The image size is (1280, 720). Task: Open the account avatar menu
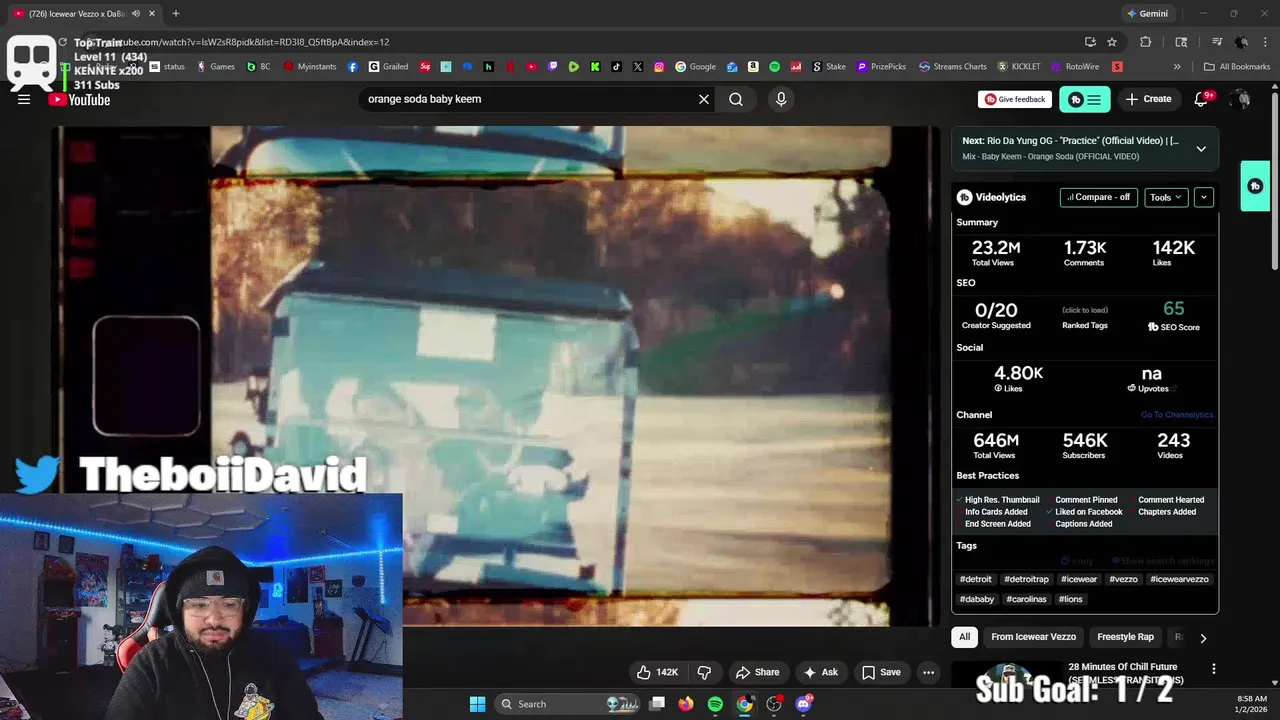(1241, 99)
